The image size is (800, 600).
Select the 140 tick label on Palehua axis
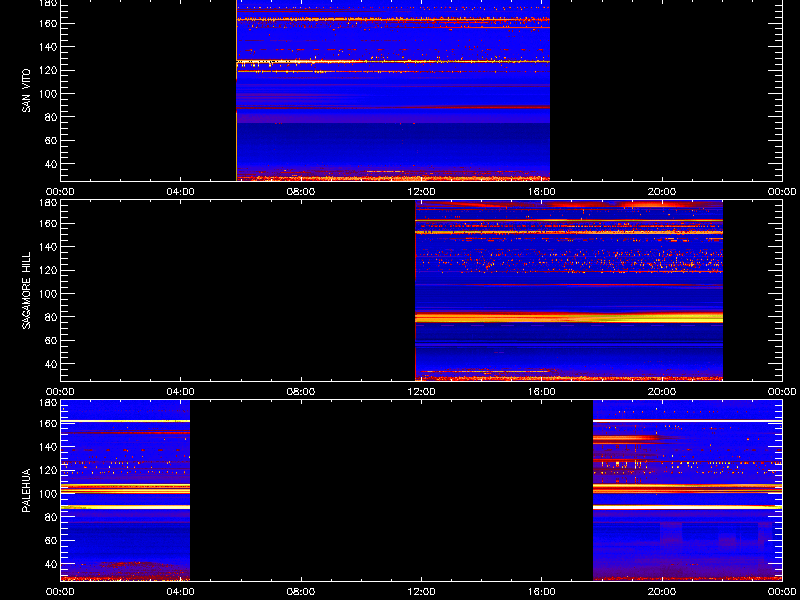pyautogui.click(x=49, y=447)
